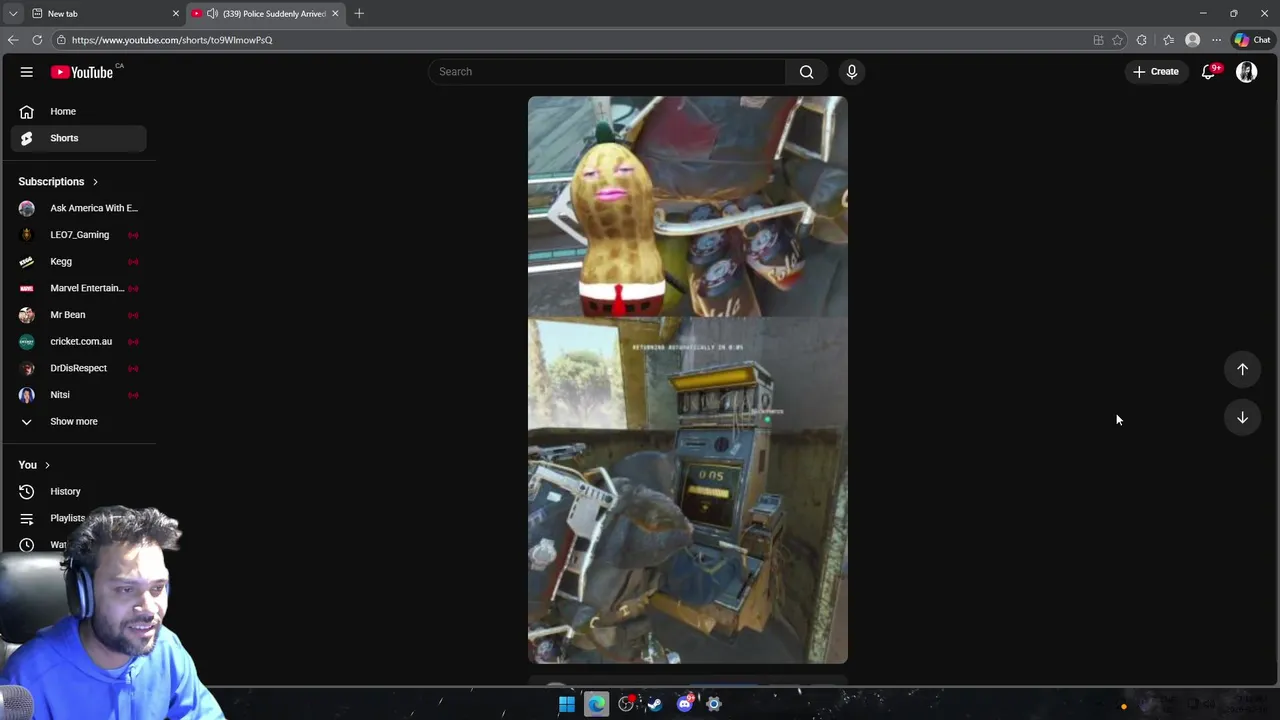Viewport: 1280px width, 720px height.
Task: Open Nitsi channel
Action: (79, 395)
